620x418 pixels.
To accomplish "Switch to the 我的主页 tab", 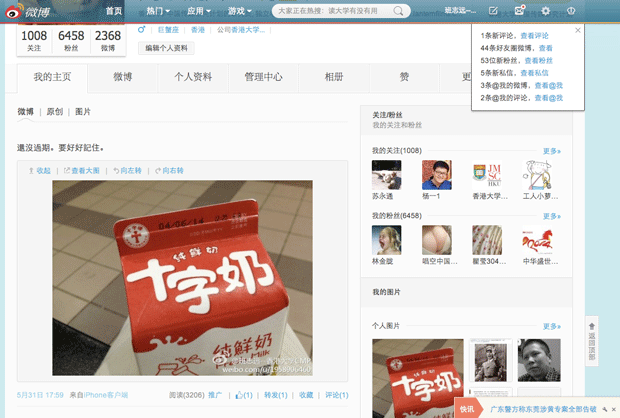I will 52,77.
